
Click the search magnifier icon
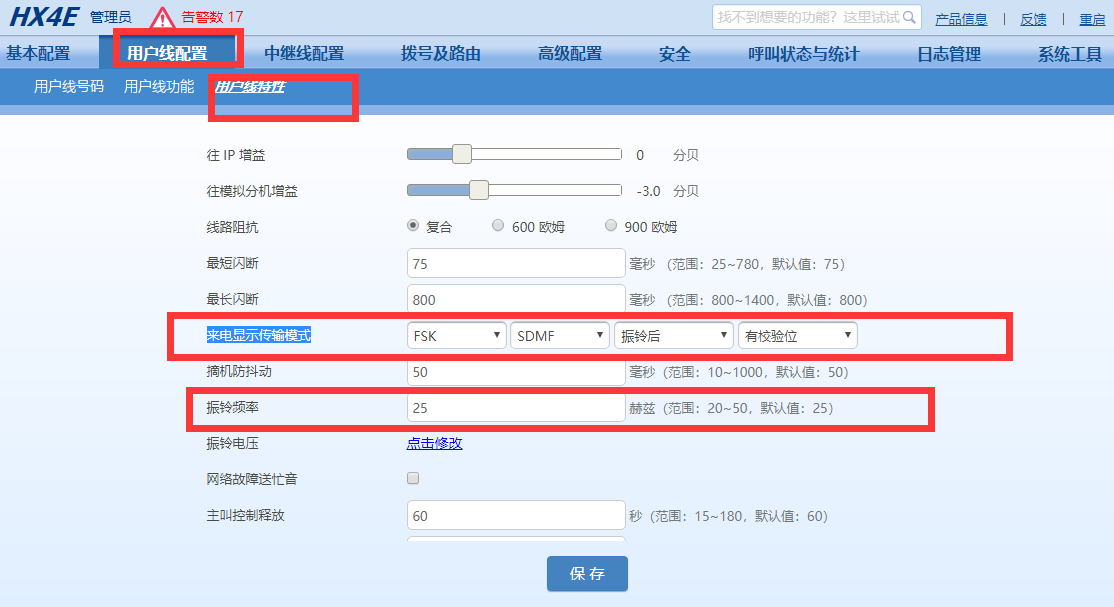point(907,17)
